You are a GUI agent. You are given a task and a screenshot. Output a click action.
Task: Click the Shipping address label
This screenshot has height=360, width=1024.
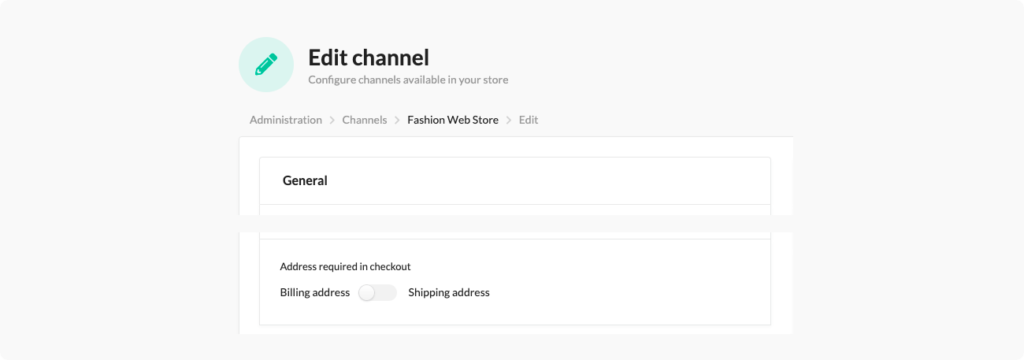449,293
